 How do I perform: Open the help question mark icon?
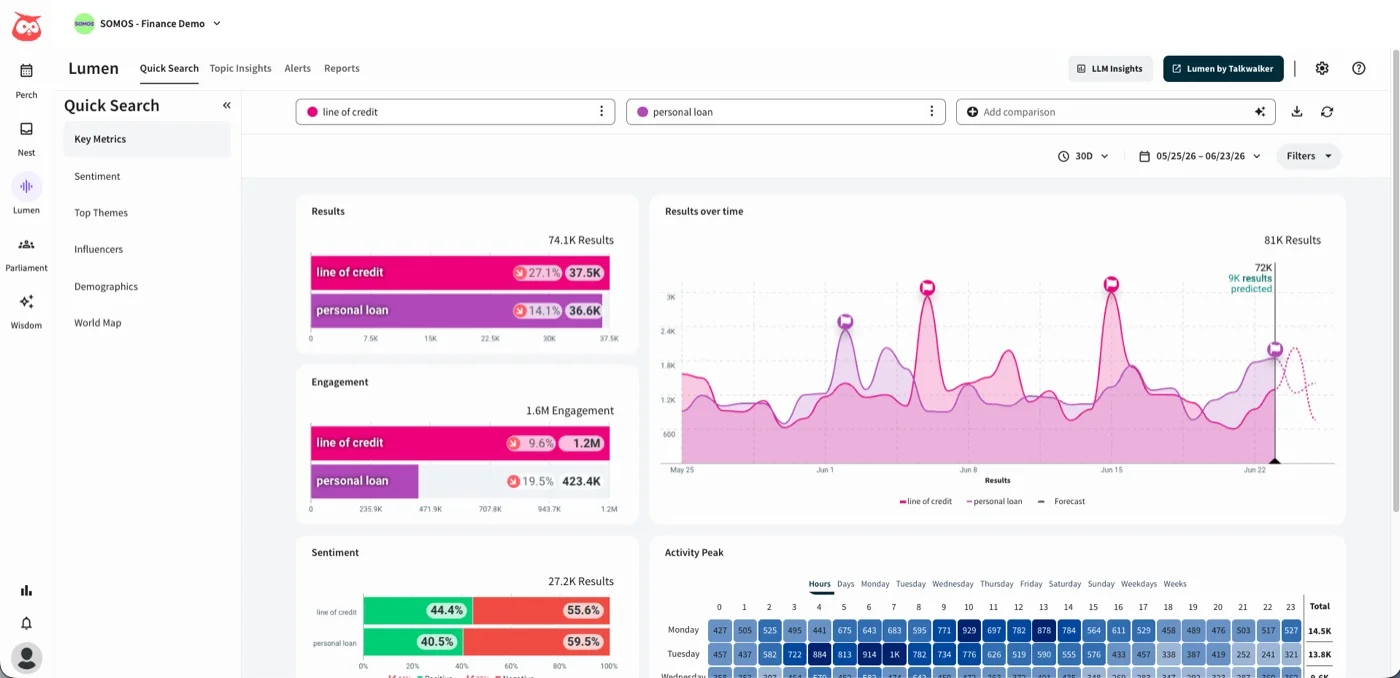click(x=1358, y=68)
